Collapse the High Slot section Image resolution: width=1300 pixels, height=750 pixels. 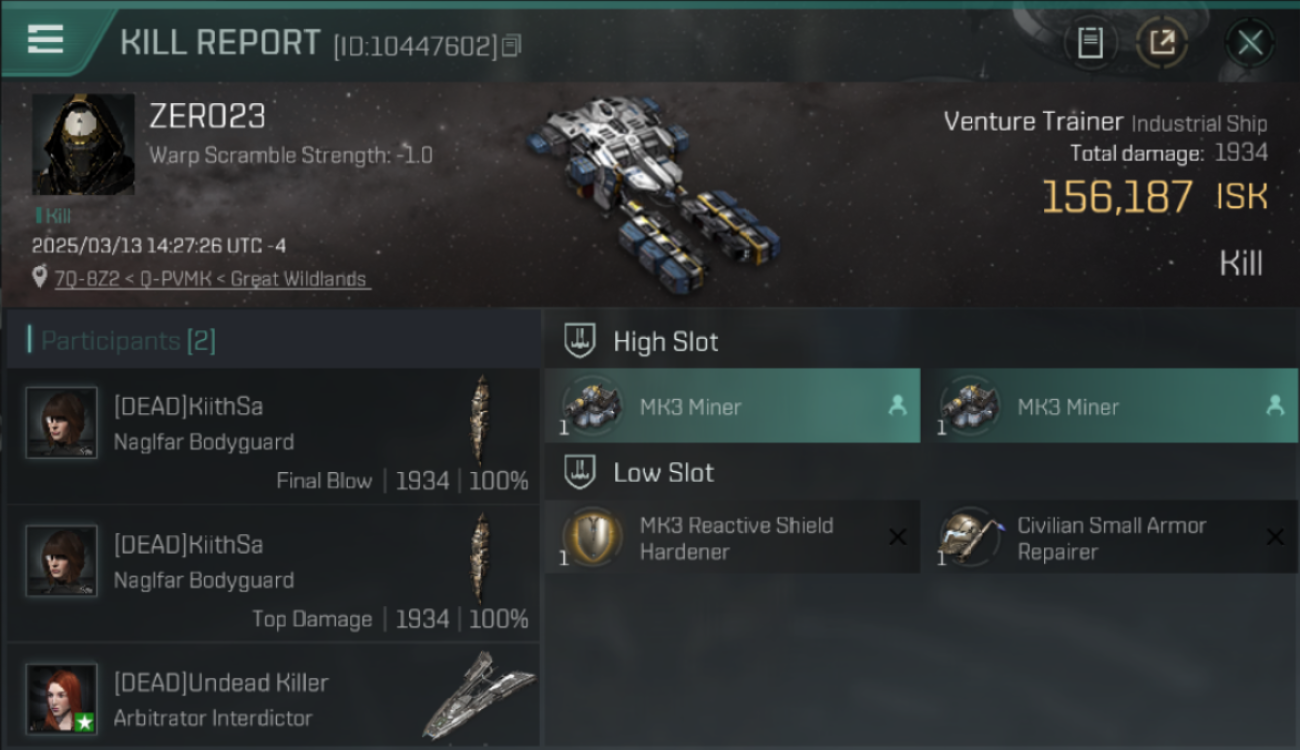tap(581, 341)
